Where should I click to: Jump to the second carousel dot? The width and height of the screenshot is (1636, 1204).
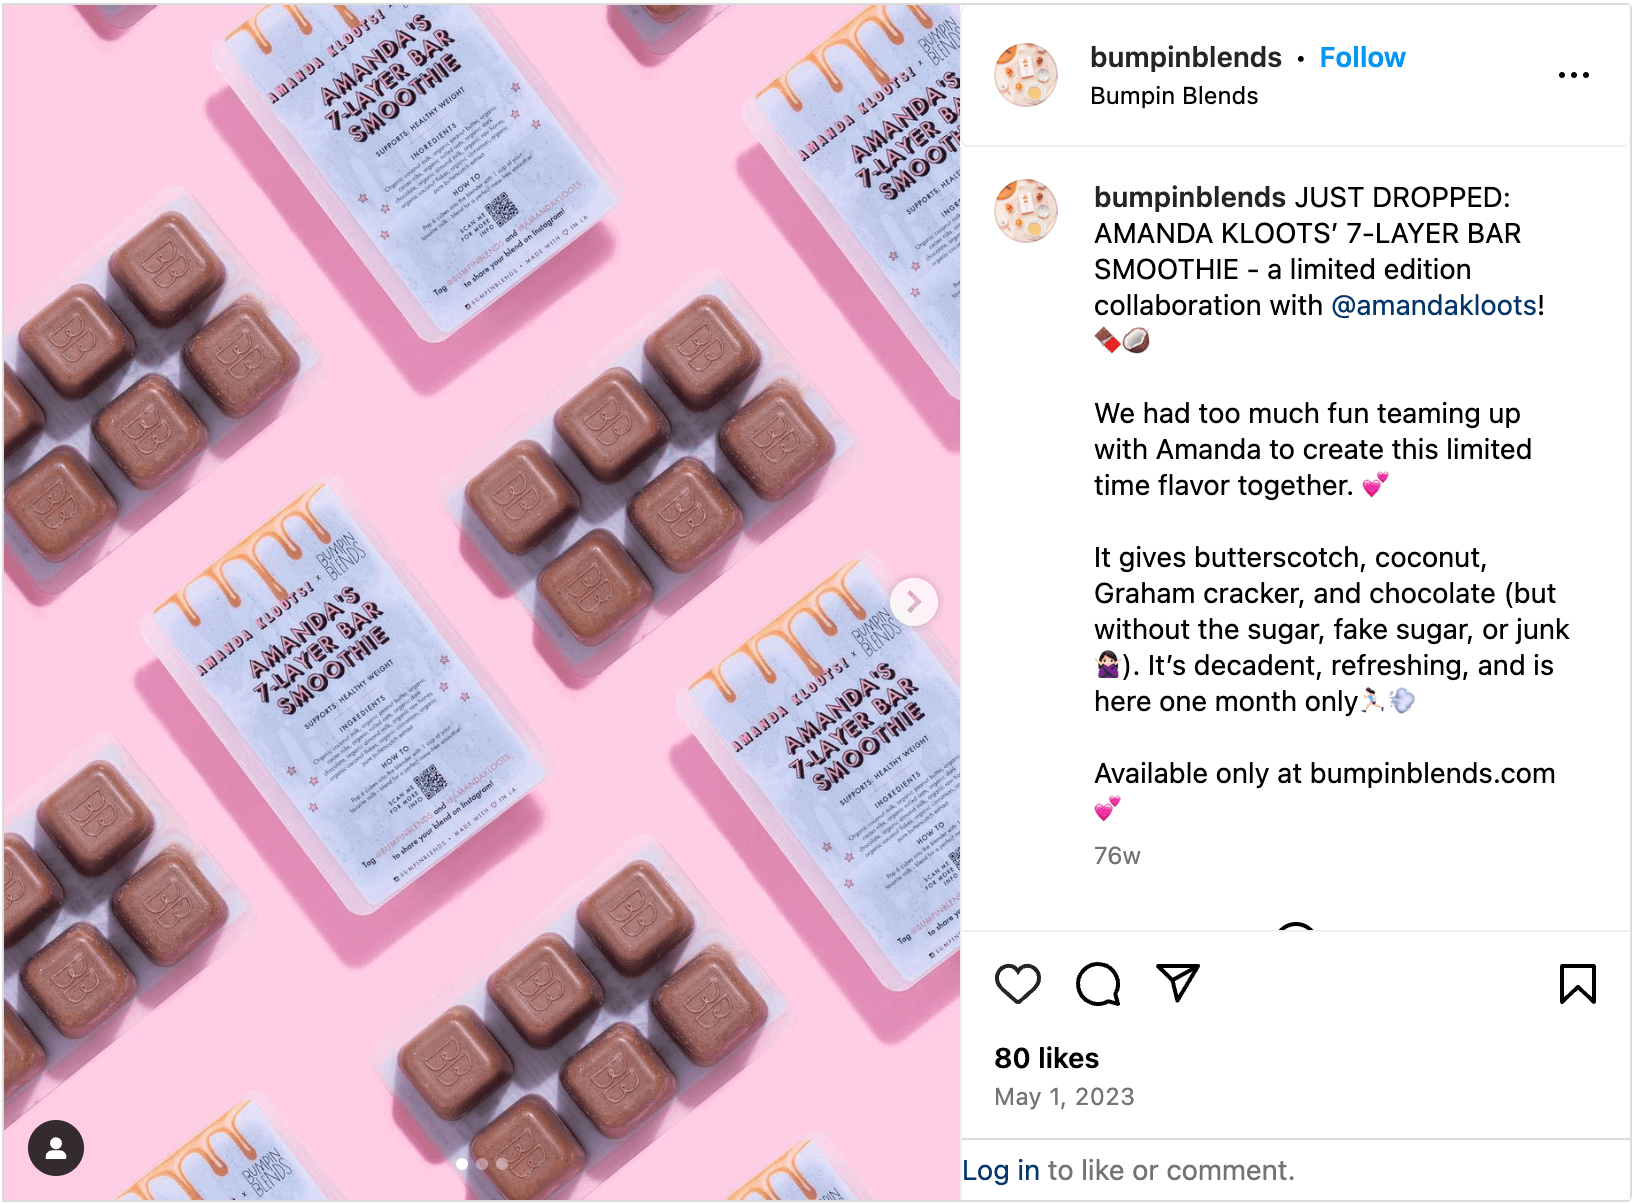482,1164
